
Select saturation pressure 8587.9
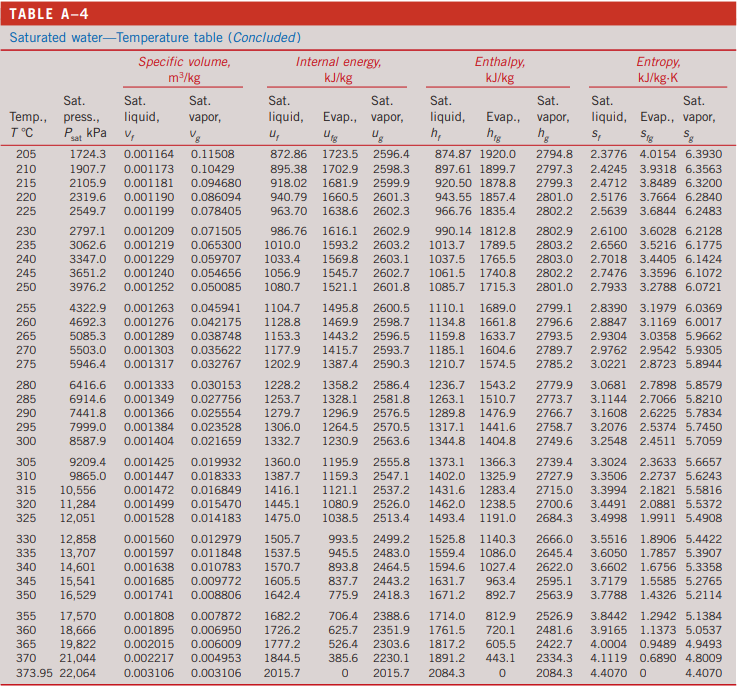pos(88,441)
